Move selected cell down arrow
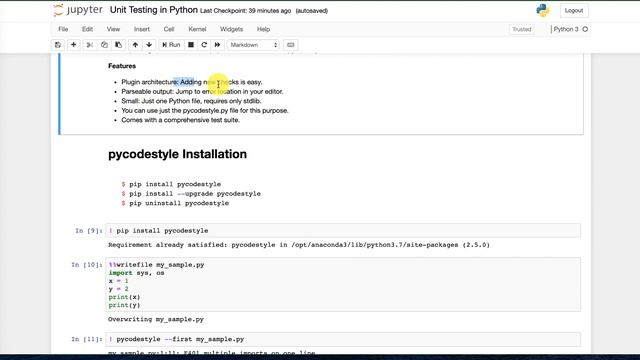Image resolution: width=640 pixels, height=360 pixels. (149, 45)
